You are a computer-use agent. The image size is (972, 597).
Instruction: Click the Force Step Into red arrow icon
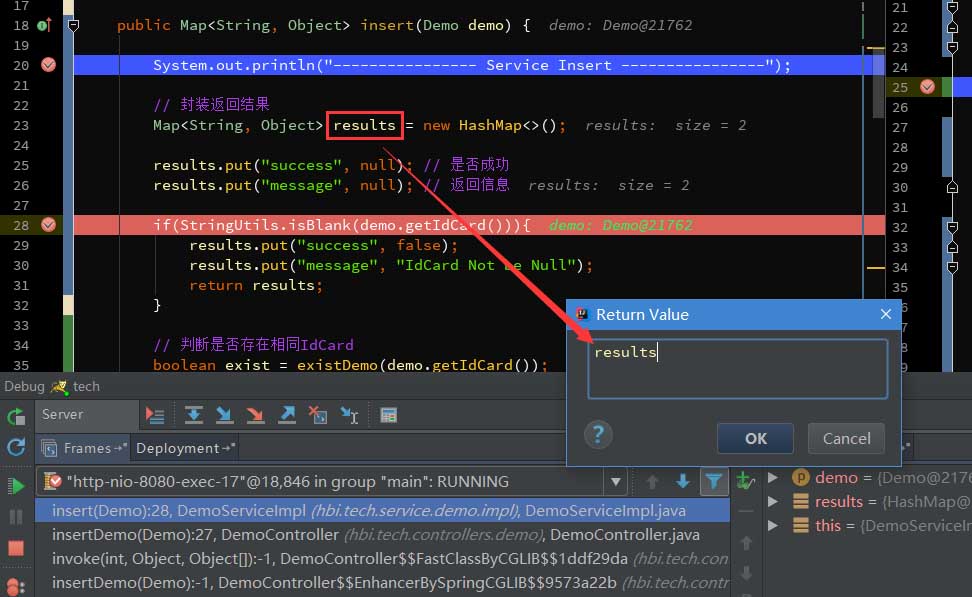pos(255,415)
